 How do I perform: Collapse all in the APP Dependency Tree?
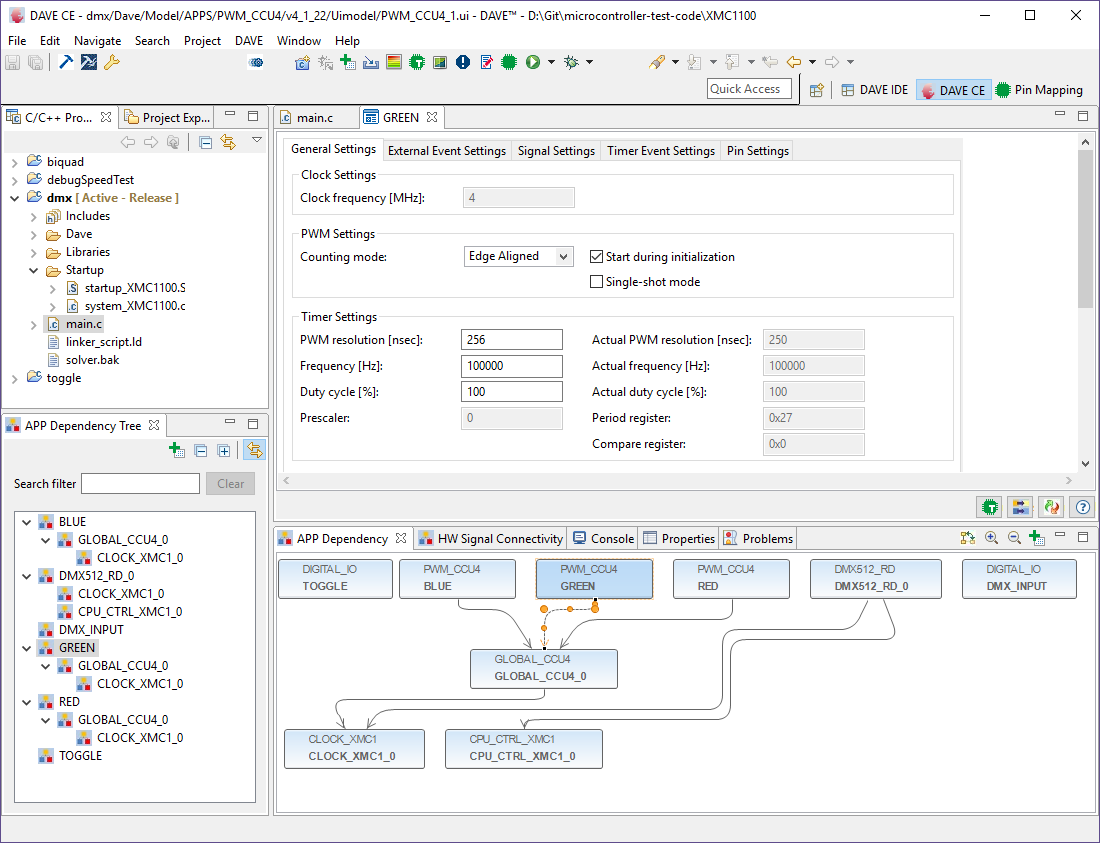tap(200, 451)
